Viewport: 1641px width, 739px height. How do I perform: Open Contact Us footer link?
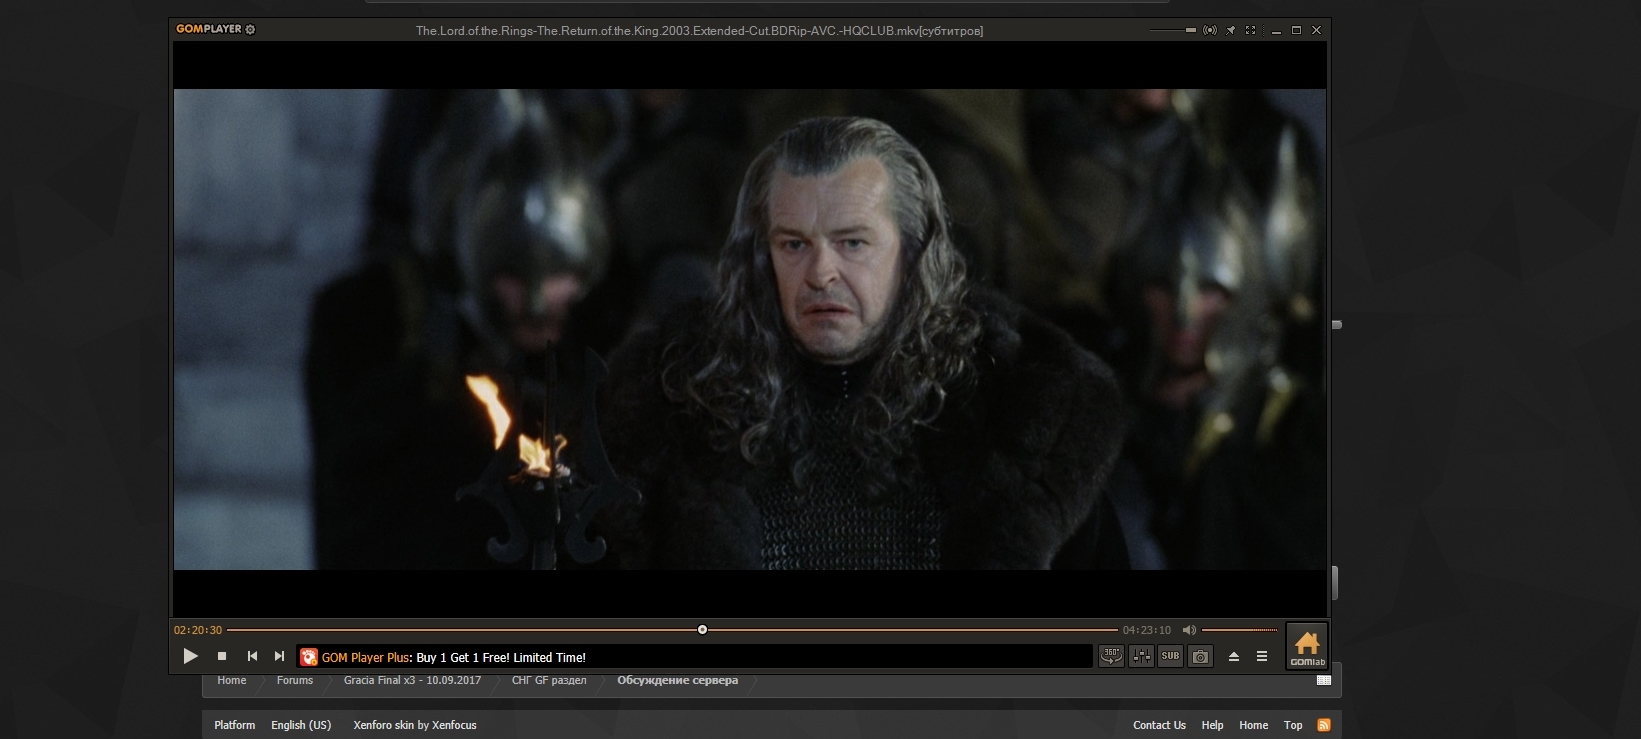[1159, 725]
